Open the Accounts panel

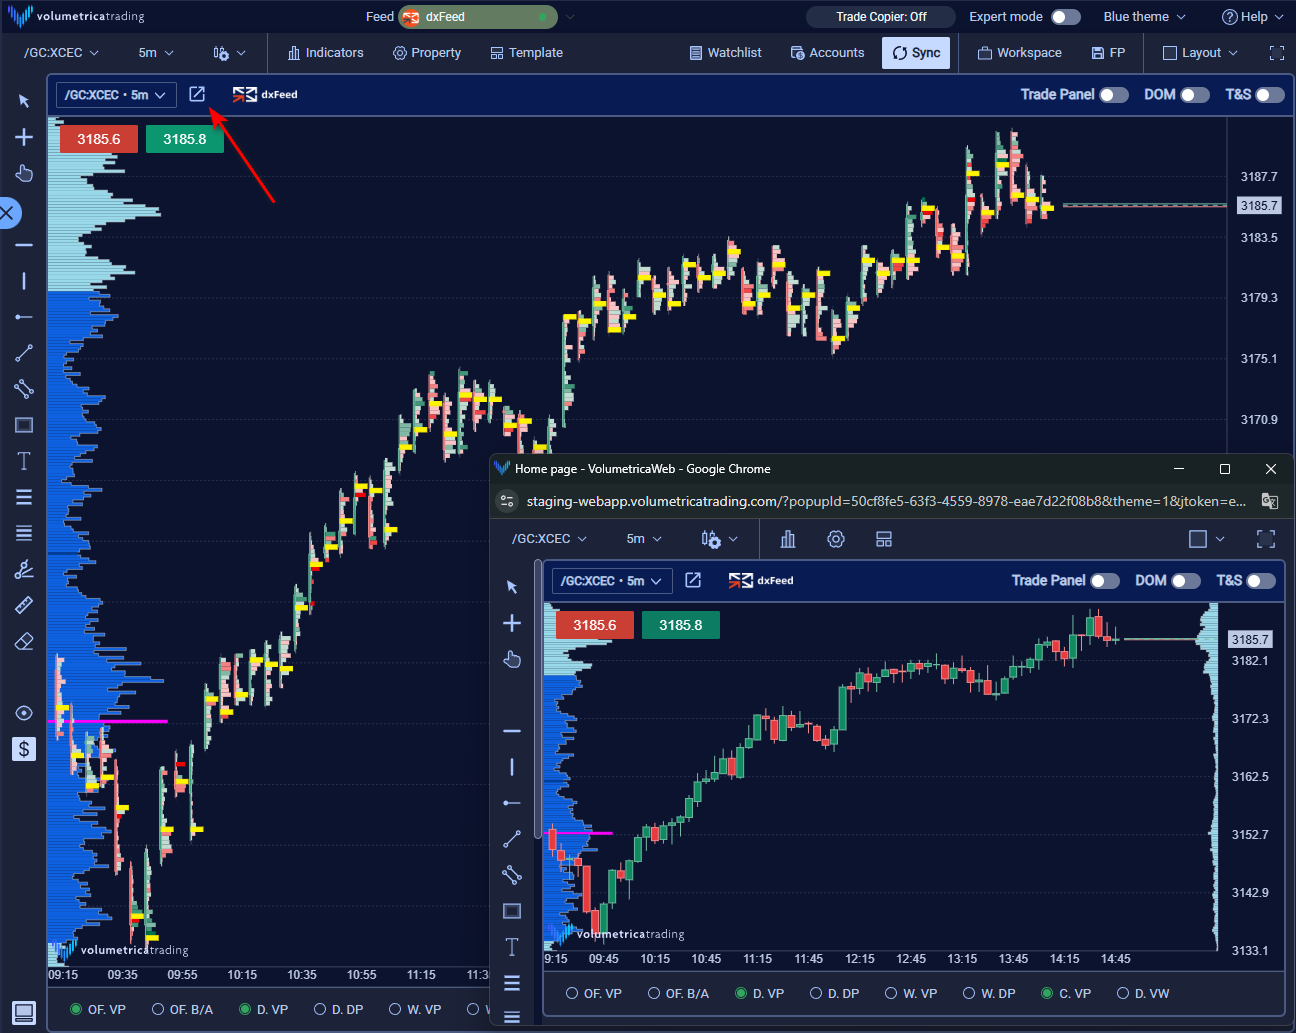(827, 53)
